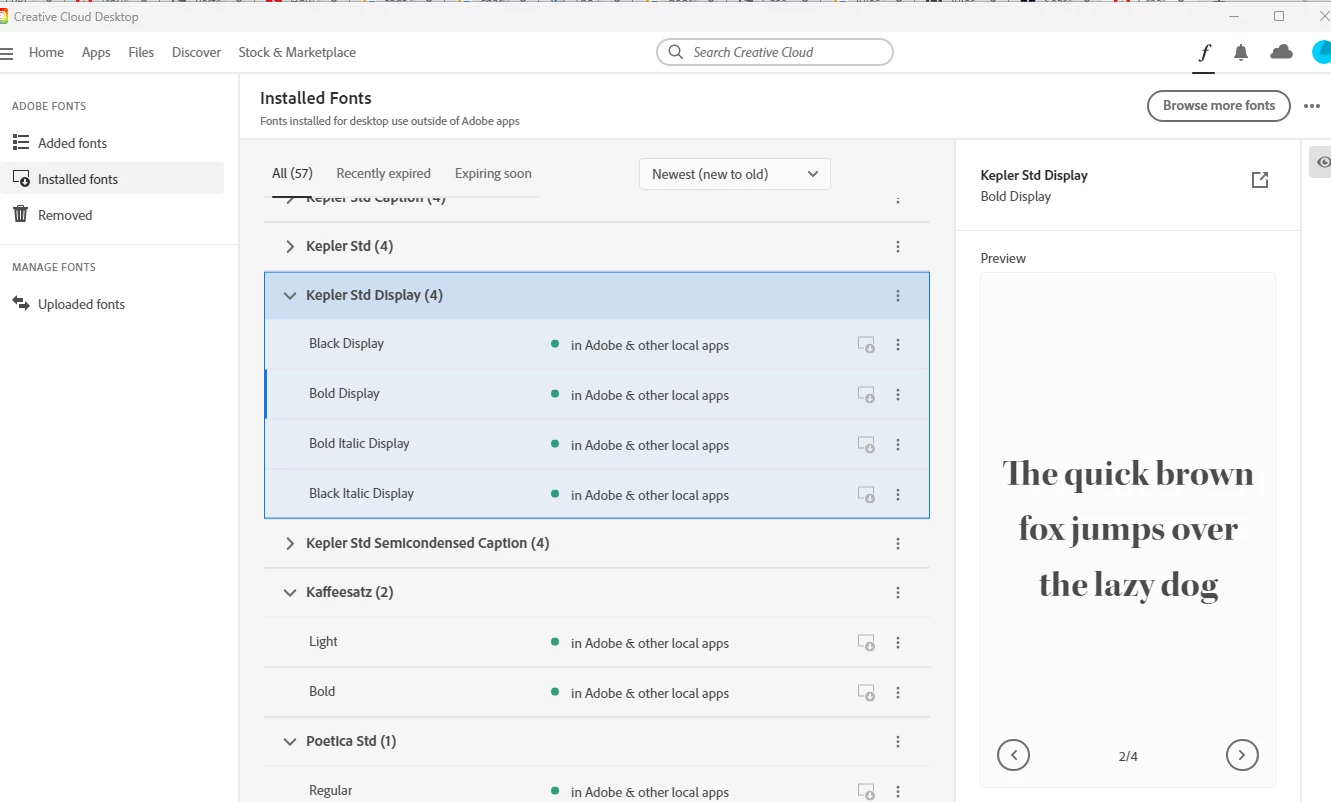1331x802 pixels.
Task: Open the hamburger menu icon
Action: [x=7, y=52]
